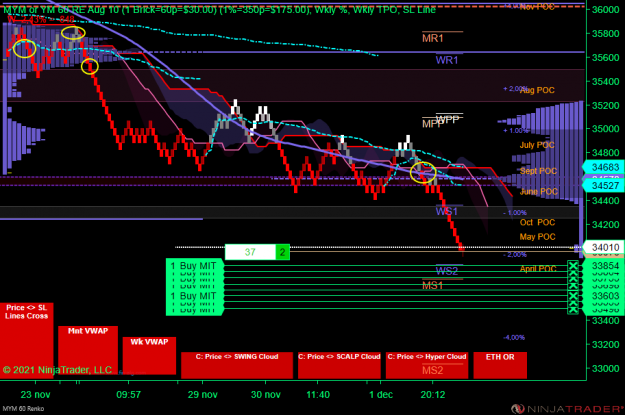Click the 33000 price axis label
The image size is (625, 415).
tap(605, 368)
